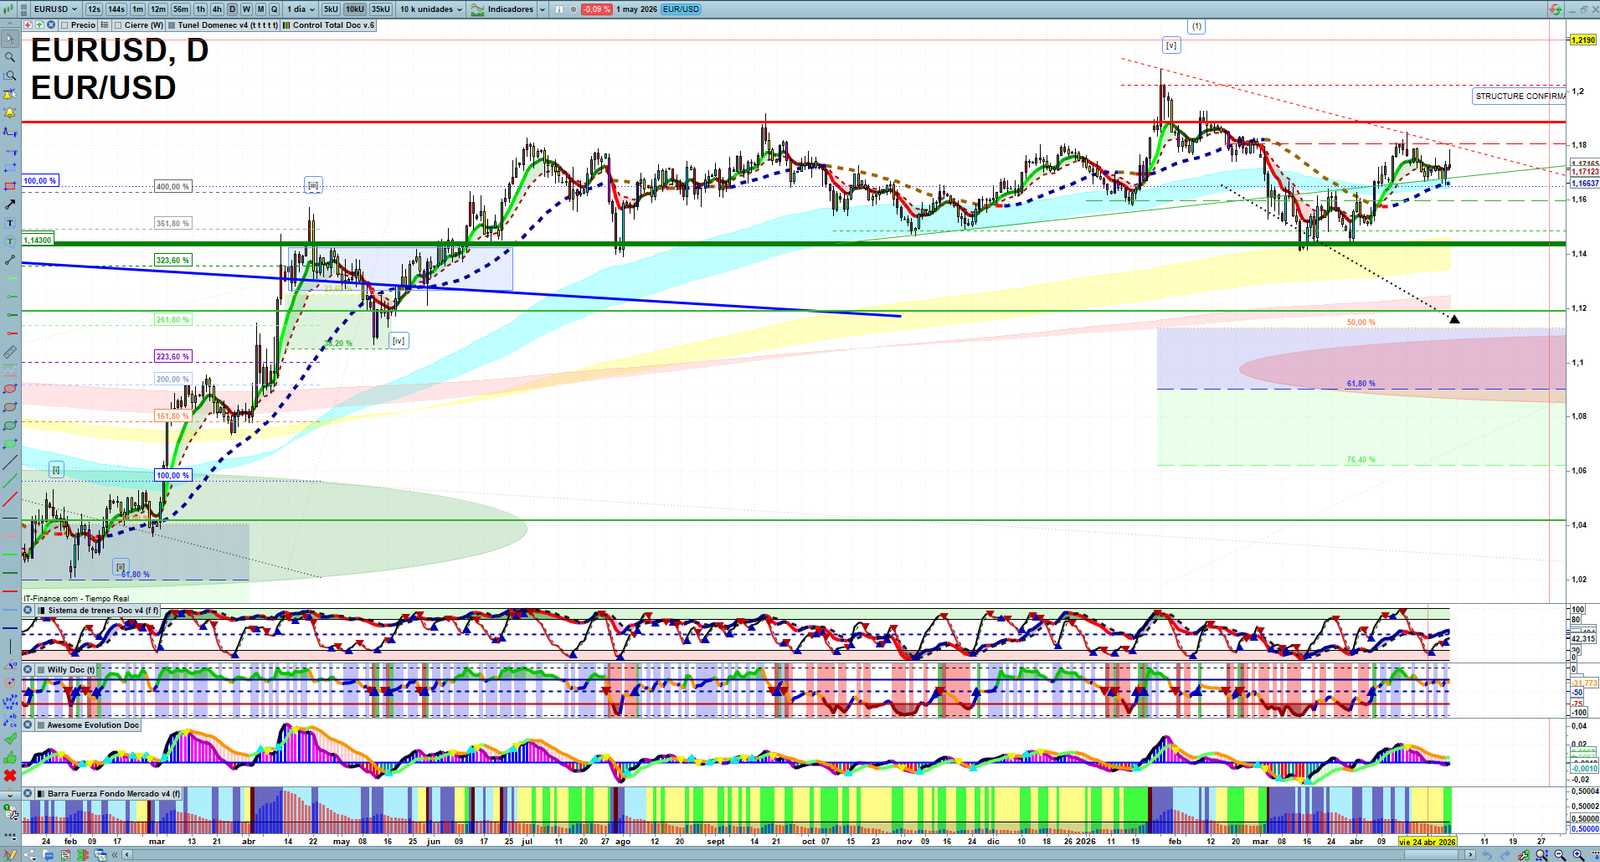Expand more drawing tools with sidebar chevron
This screenshot has width=1600, height=862.
10,795
